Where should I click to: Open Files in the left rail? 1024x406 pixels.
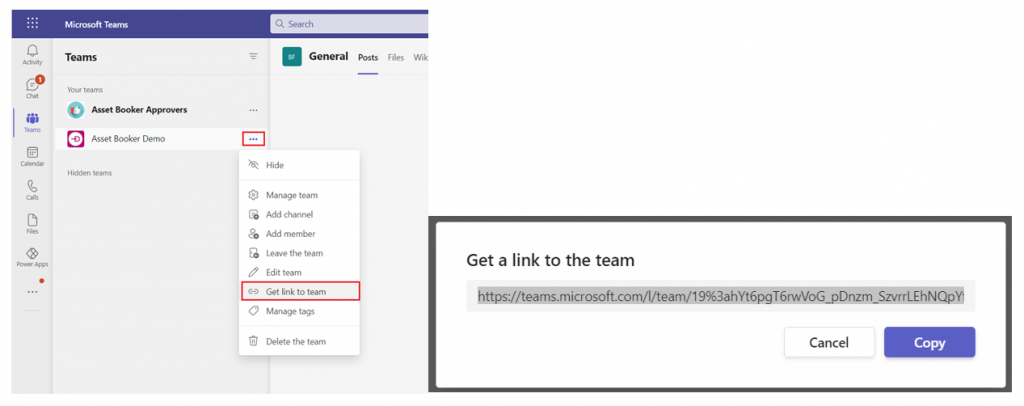pos(32,224)
